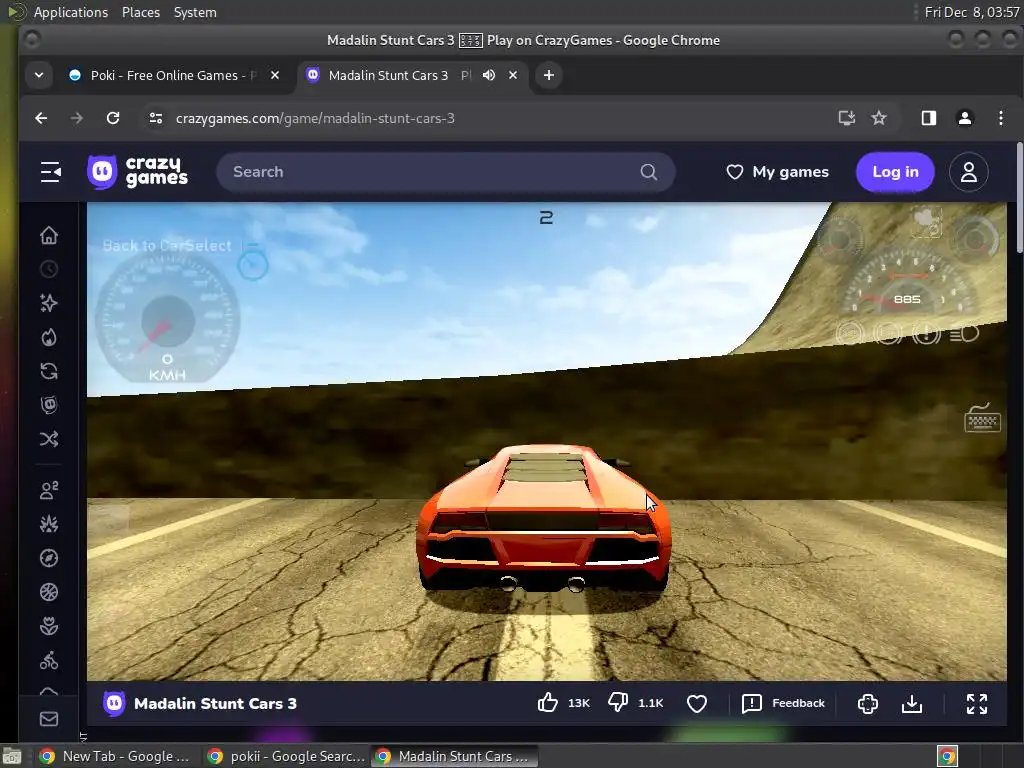Click the address bar URL

(315, 118)
